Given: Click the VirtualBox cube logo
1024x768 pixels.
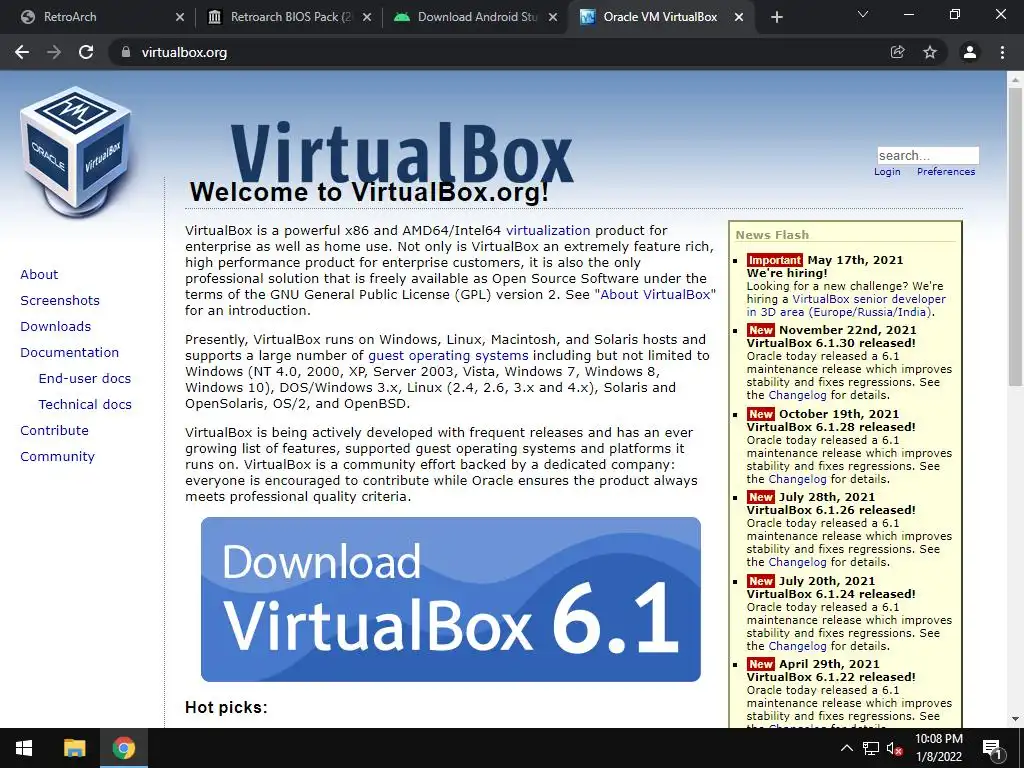Looking at the screenshot, I should 76,152.
